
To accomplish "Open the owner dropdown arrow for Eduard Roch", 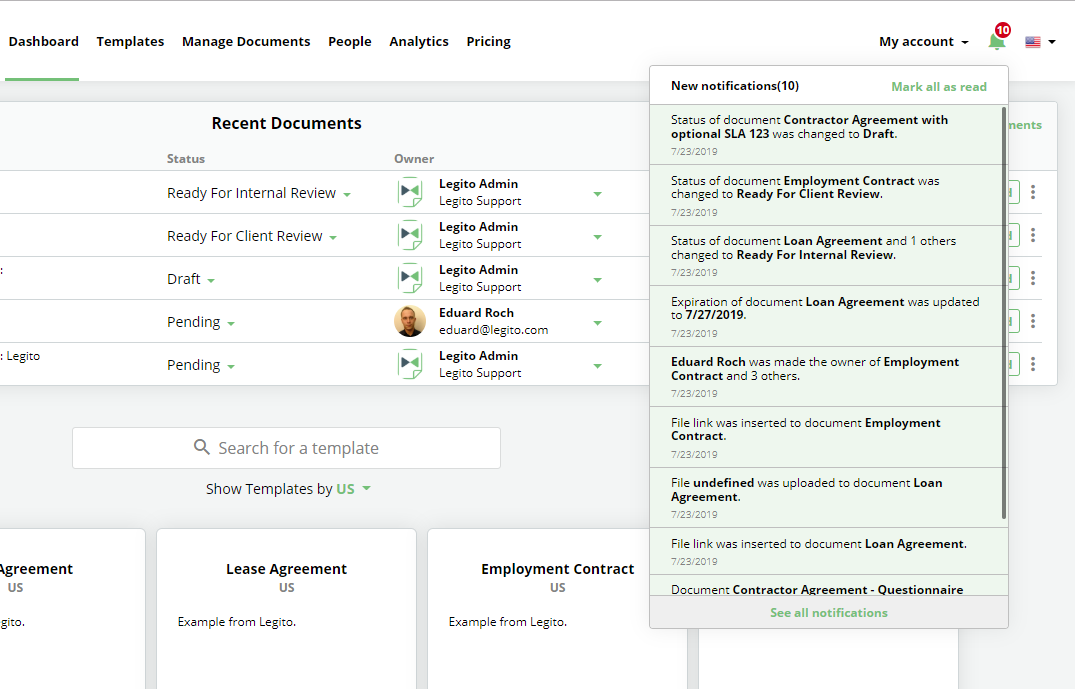I will pos(598,323).
